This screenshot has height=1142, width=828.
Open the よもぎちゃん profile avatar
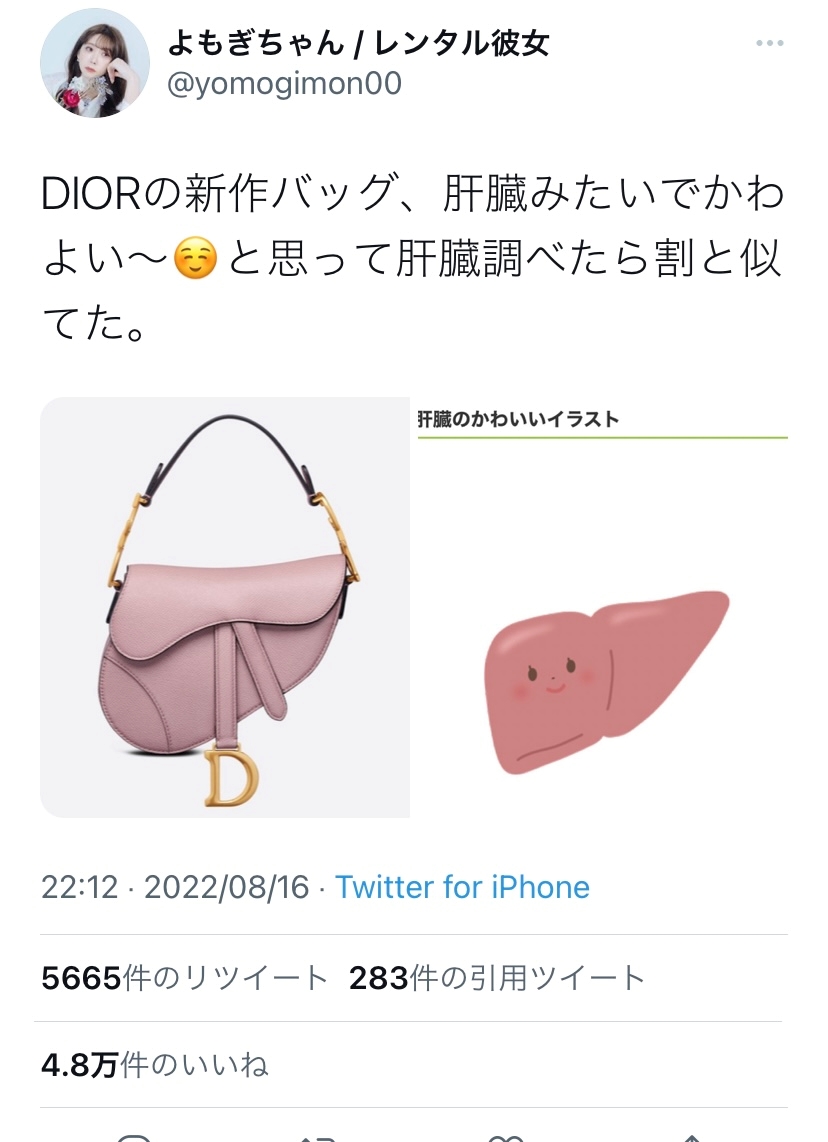click(x=95, y=63)
